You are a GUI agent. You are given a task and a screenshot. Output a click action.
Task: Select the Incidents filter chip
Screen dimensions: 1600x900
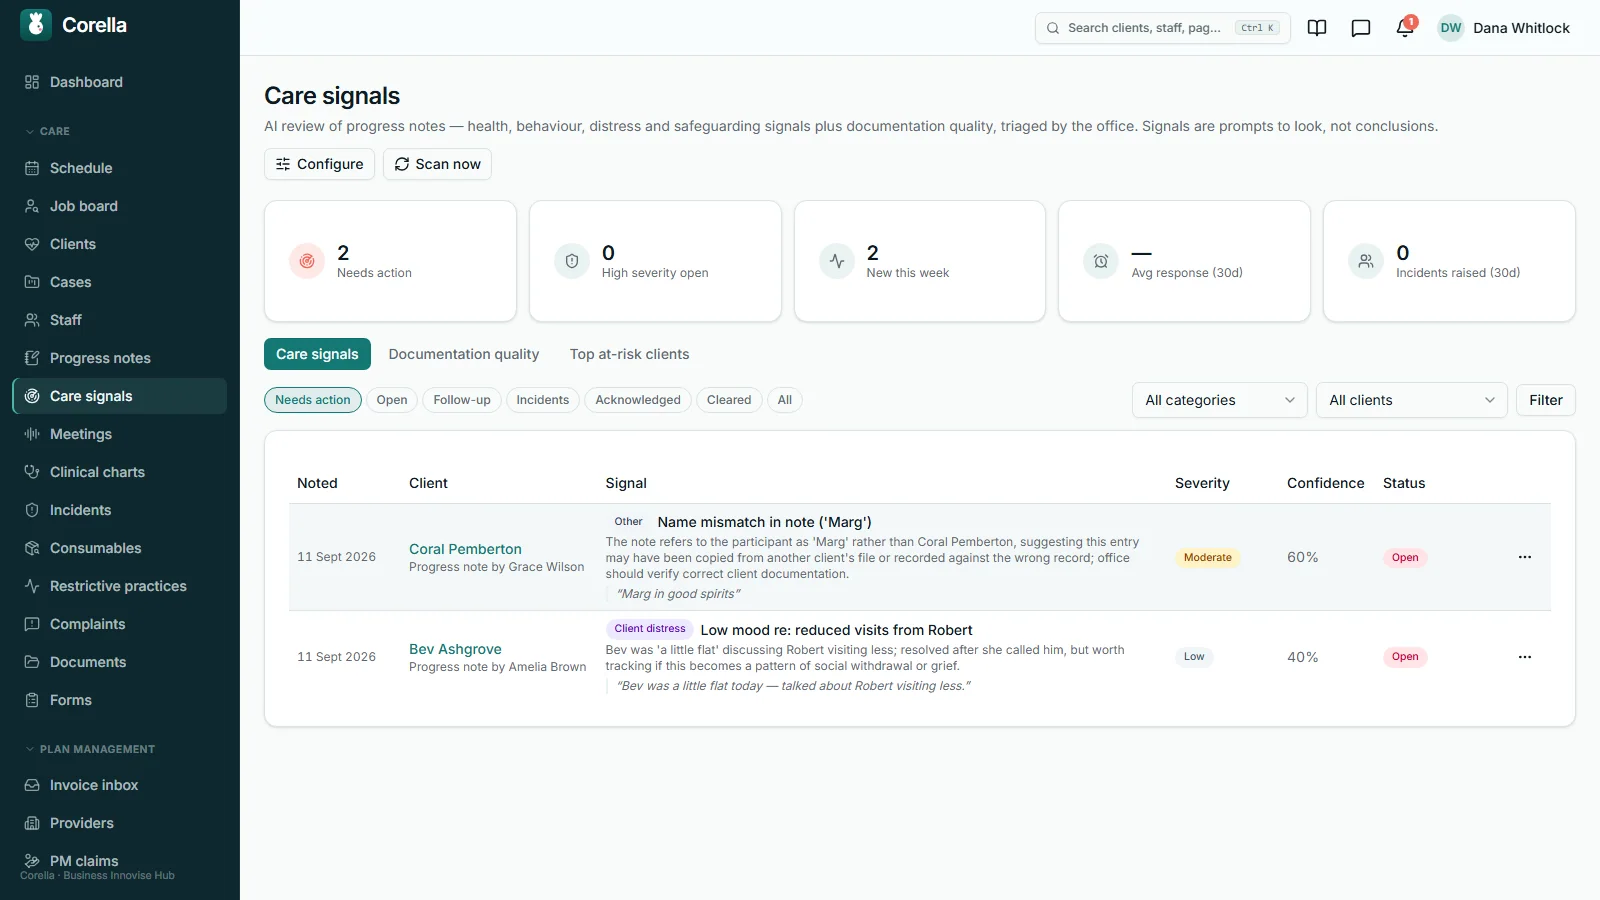click(543, 400)
